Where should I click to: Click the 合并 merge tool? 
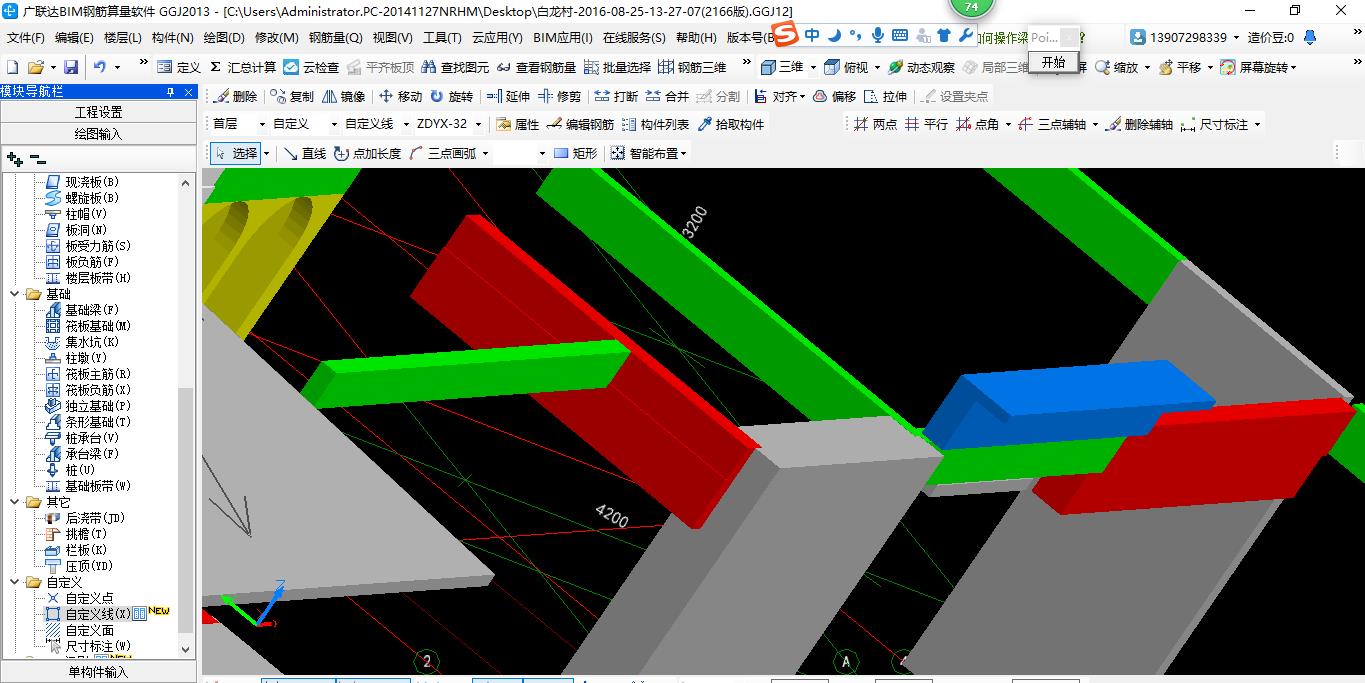(x=667, y=96)
